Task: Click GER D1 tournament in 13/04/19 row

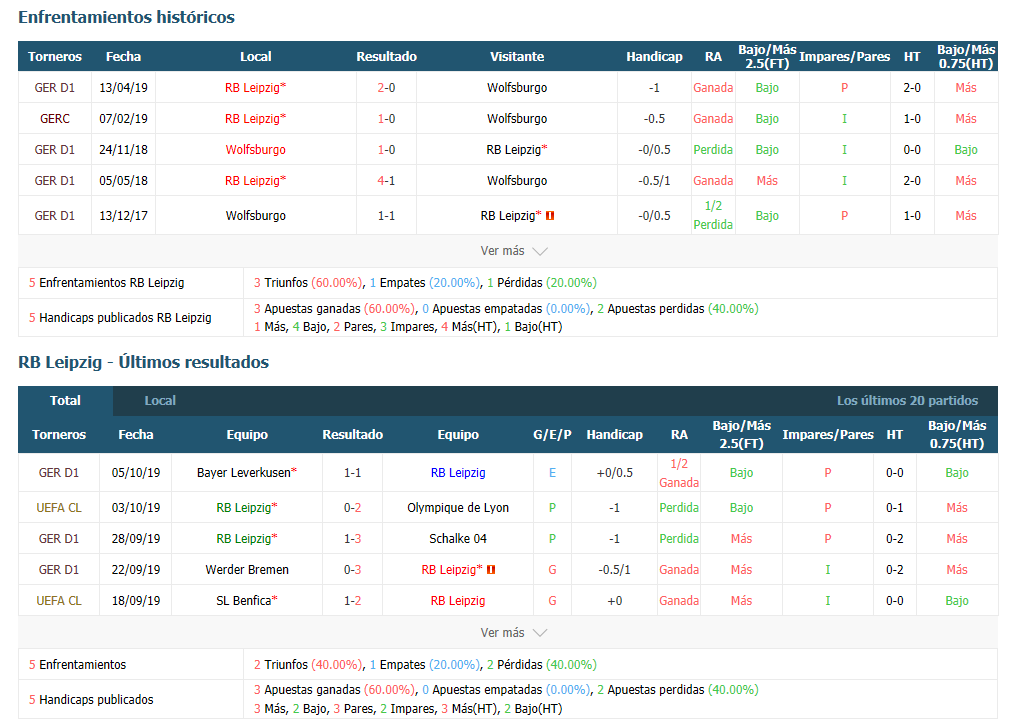Action: 55,88
